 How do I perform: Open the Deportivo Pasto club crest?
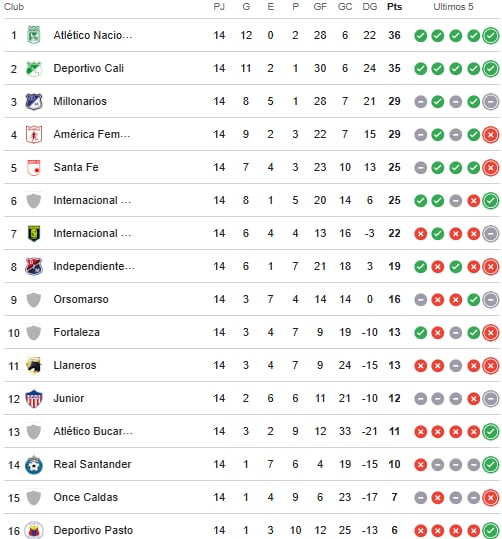pyautogui.click(x=34, y=530)
